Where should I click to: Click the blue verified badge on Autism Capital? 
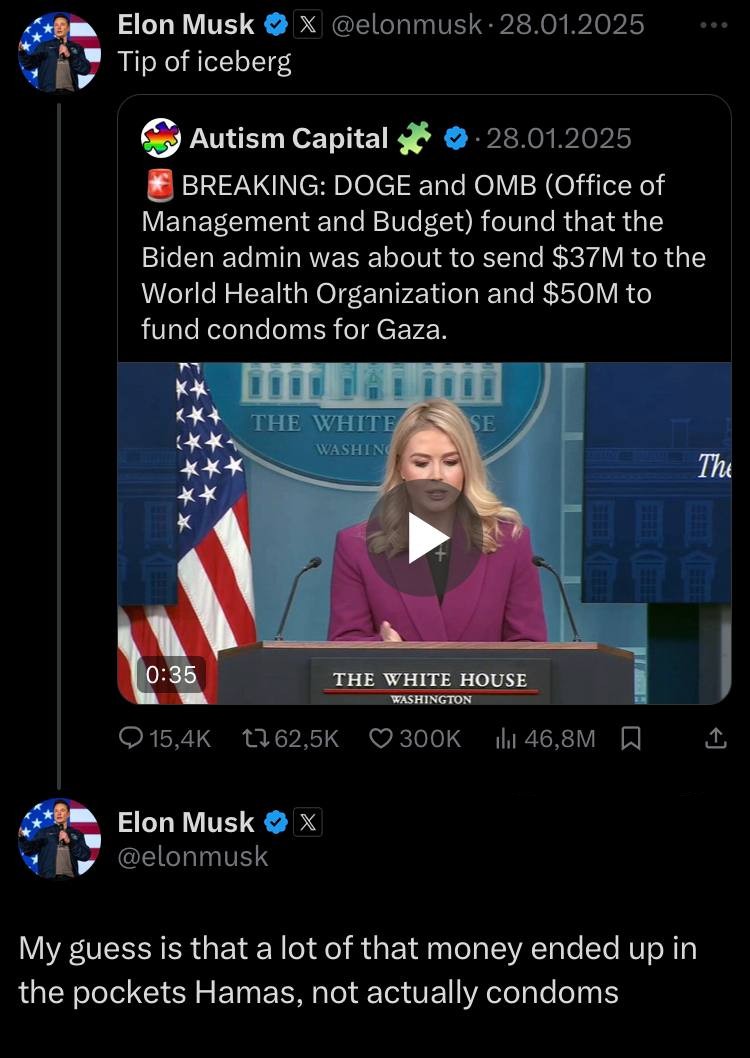(x=456, y=139)
